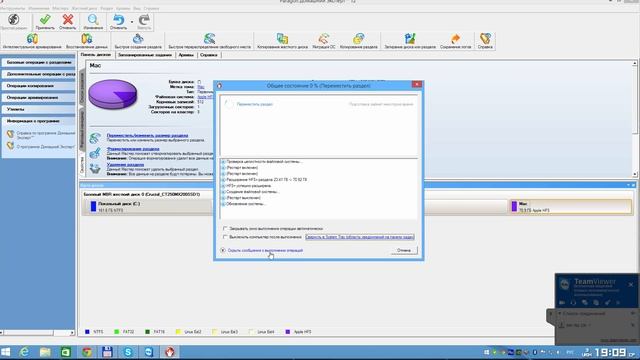Open Internet Explorer from taskbar
The width and height of the screenshot is (640, 360).
click(x=24, y=352)
